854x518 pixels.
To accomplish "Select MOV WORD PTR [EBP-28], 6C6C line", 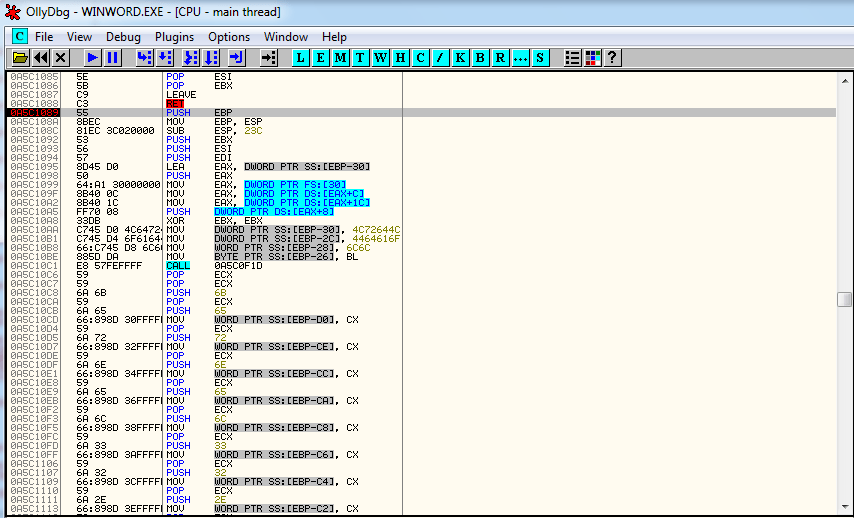I will click(423, 248).
